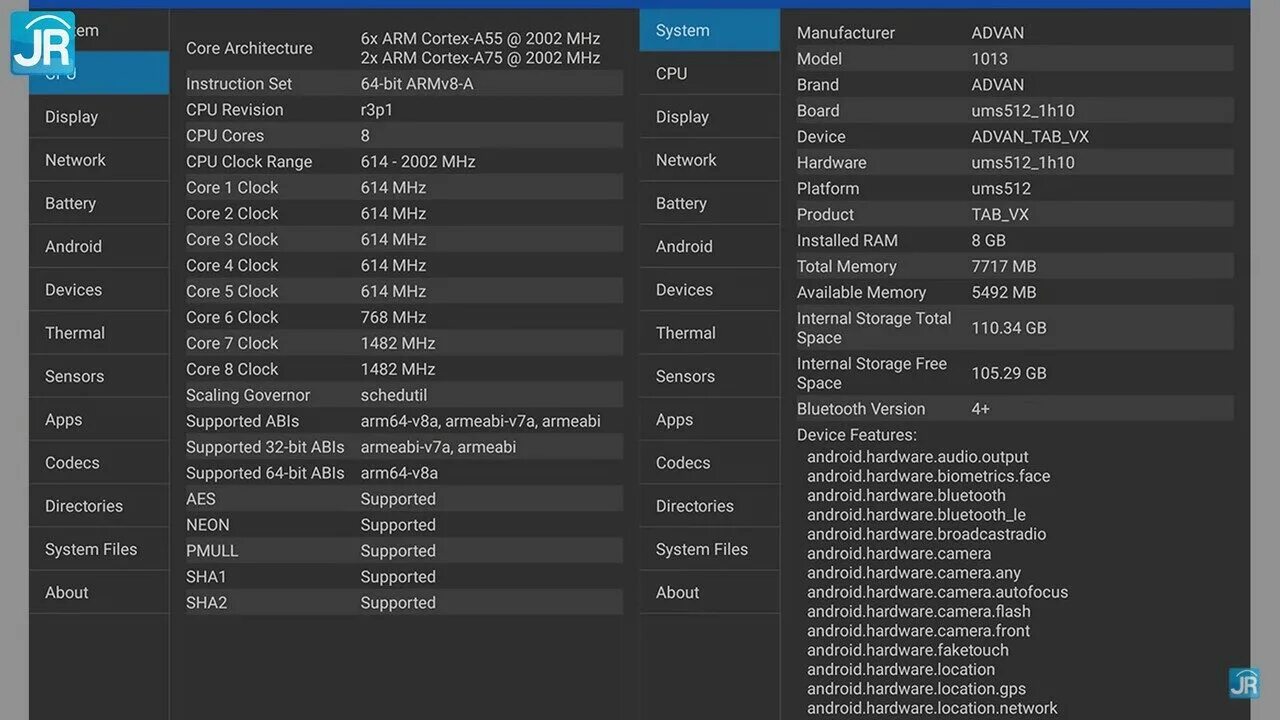
Task: Select 'android.hardware.broadcastradio' feature entry
Action: pos(927,534)
